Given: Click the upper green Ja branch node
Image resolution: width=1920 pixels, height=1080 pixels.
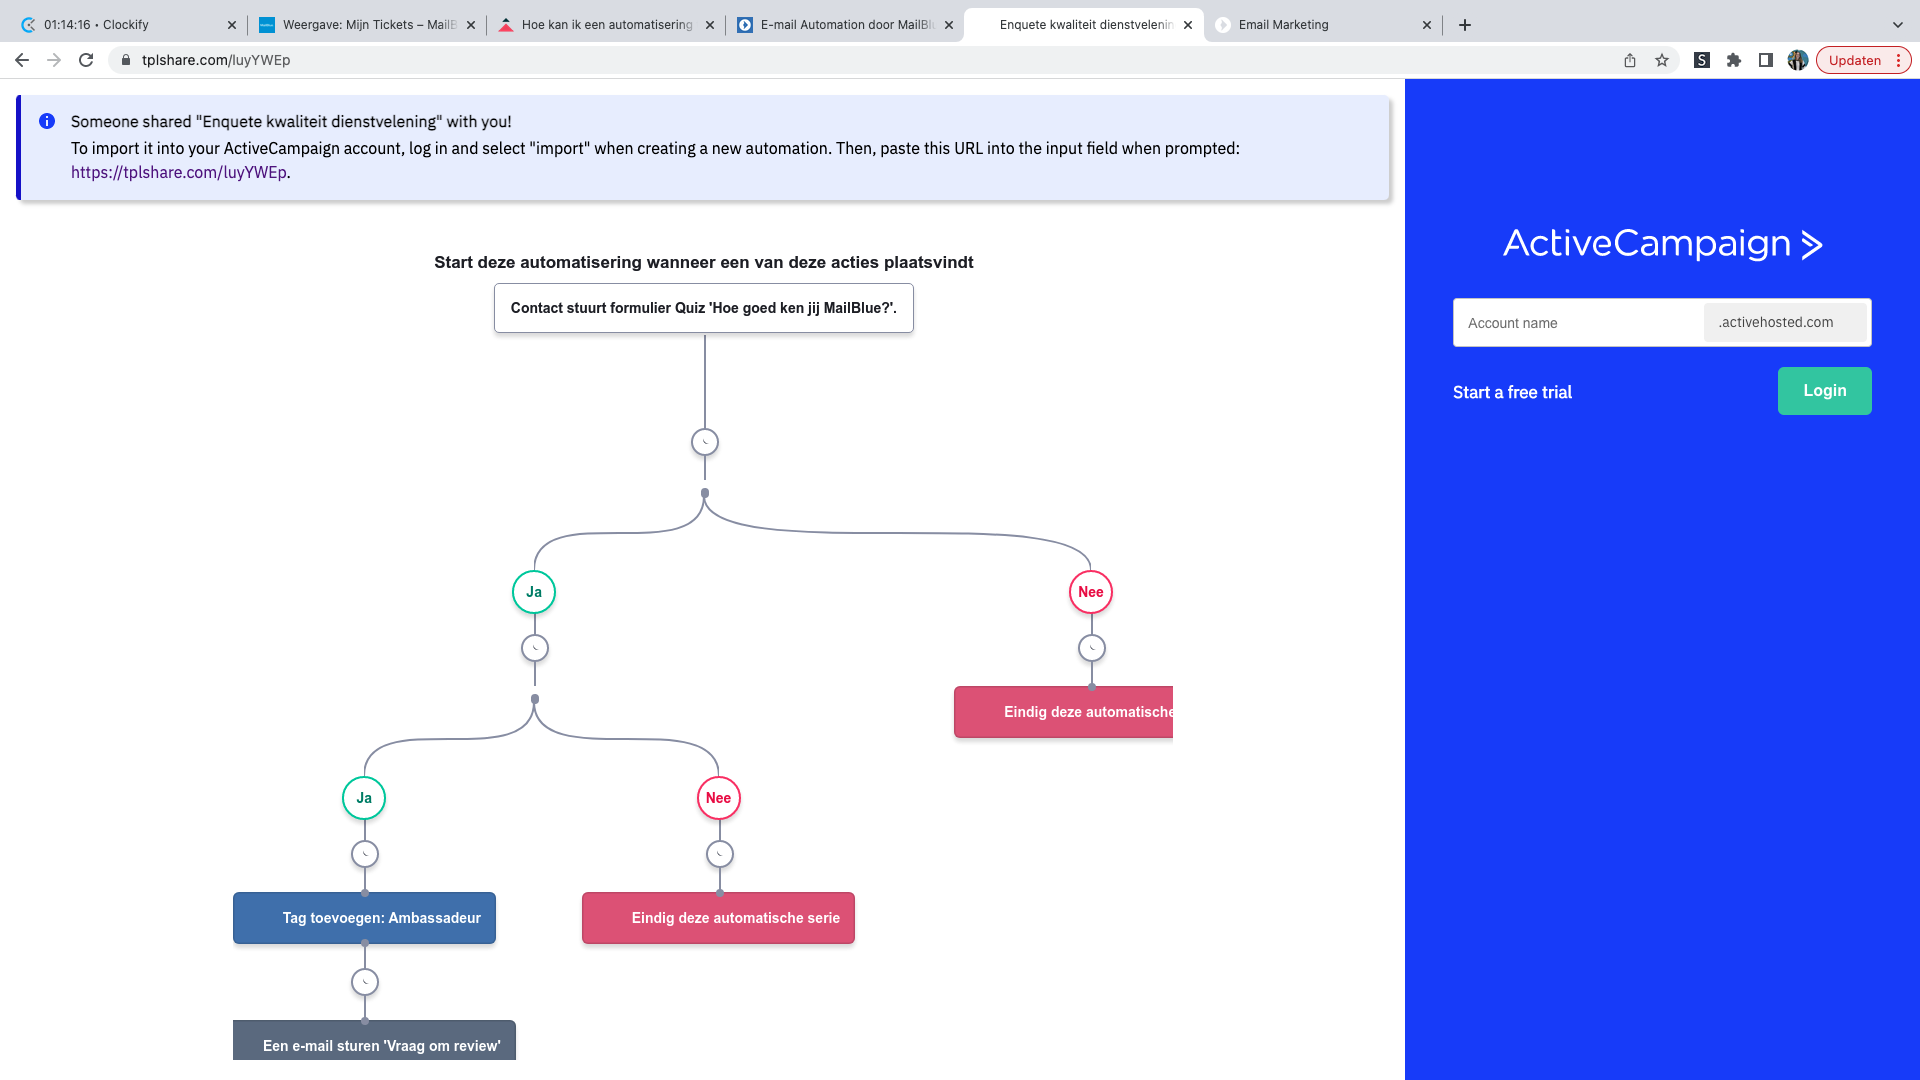Looking at the screenshot, I should click(x=534, y=592).
